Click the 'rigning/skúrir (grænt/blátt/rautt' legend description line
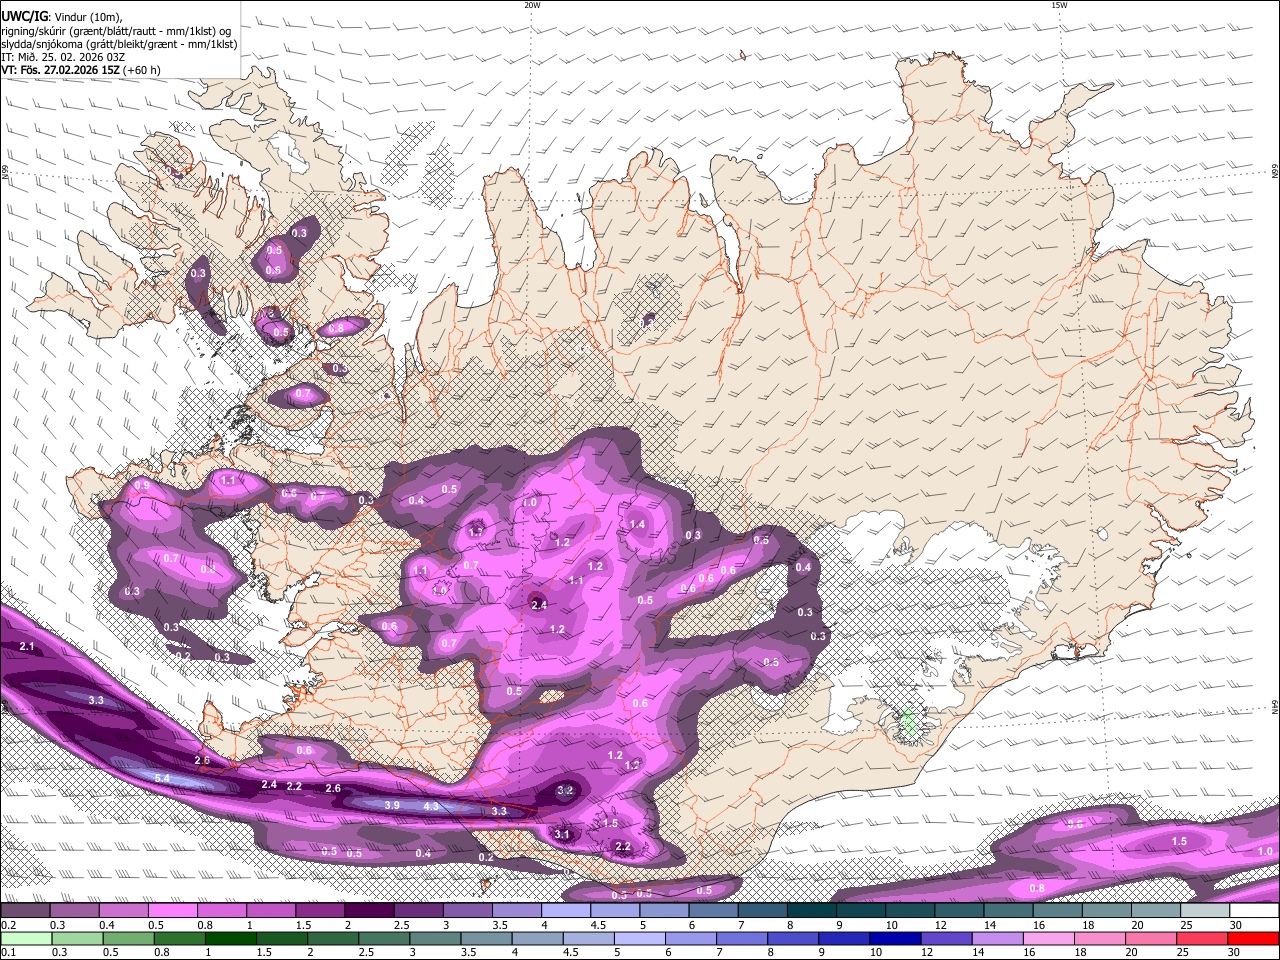The image size is (1280, 960). click(x=116, y=31)
